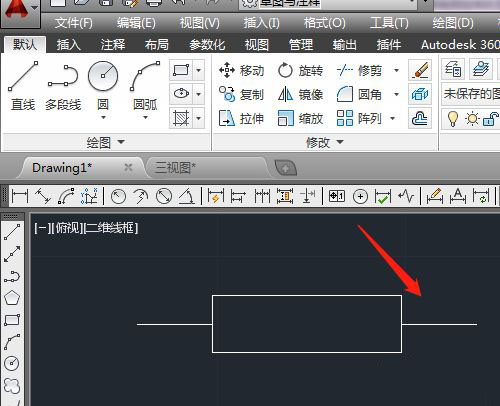
Task: Click the Ordinate dimension toolbar icon
Action: coord(89,196)
